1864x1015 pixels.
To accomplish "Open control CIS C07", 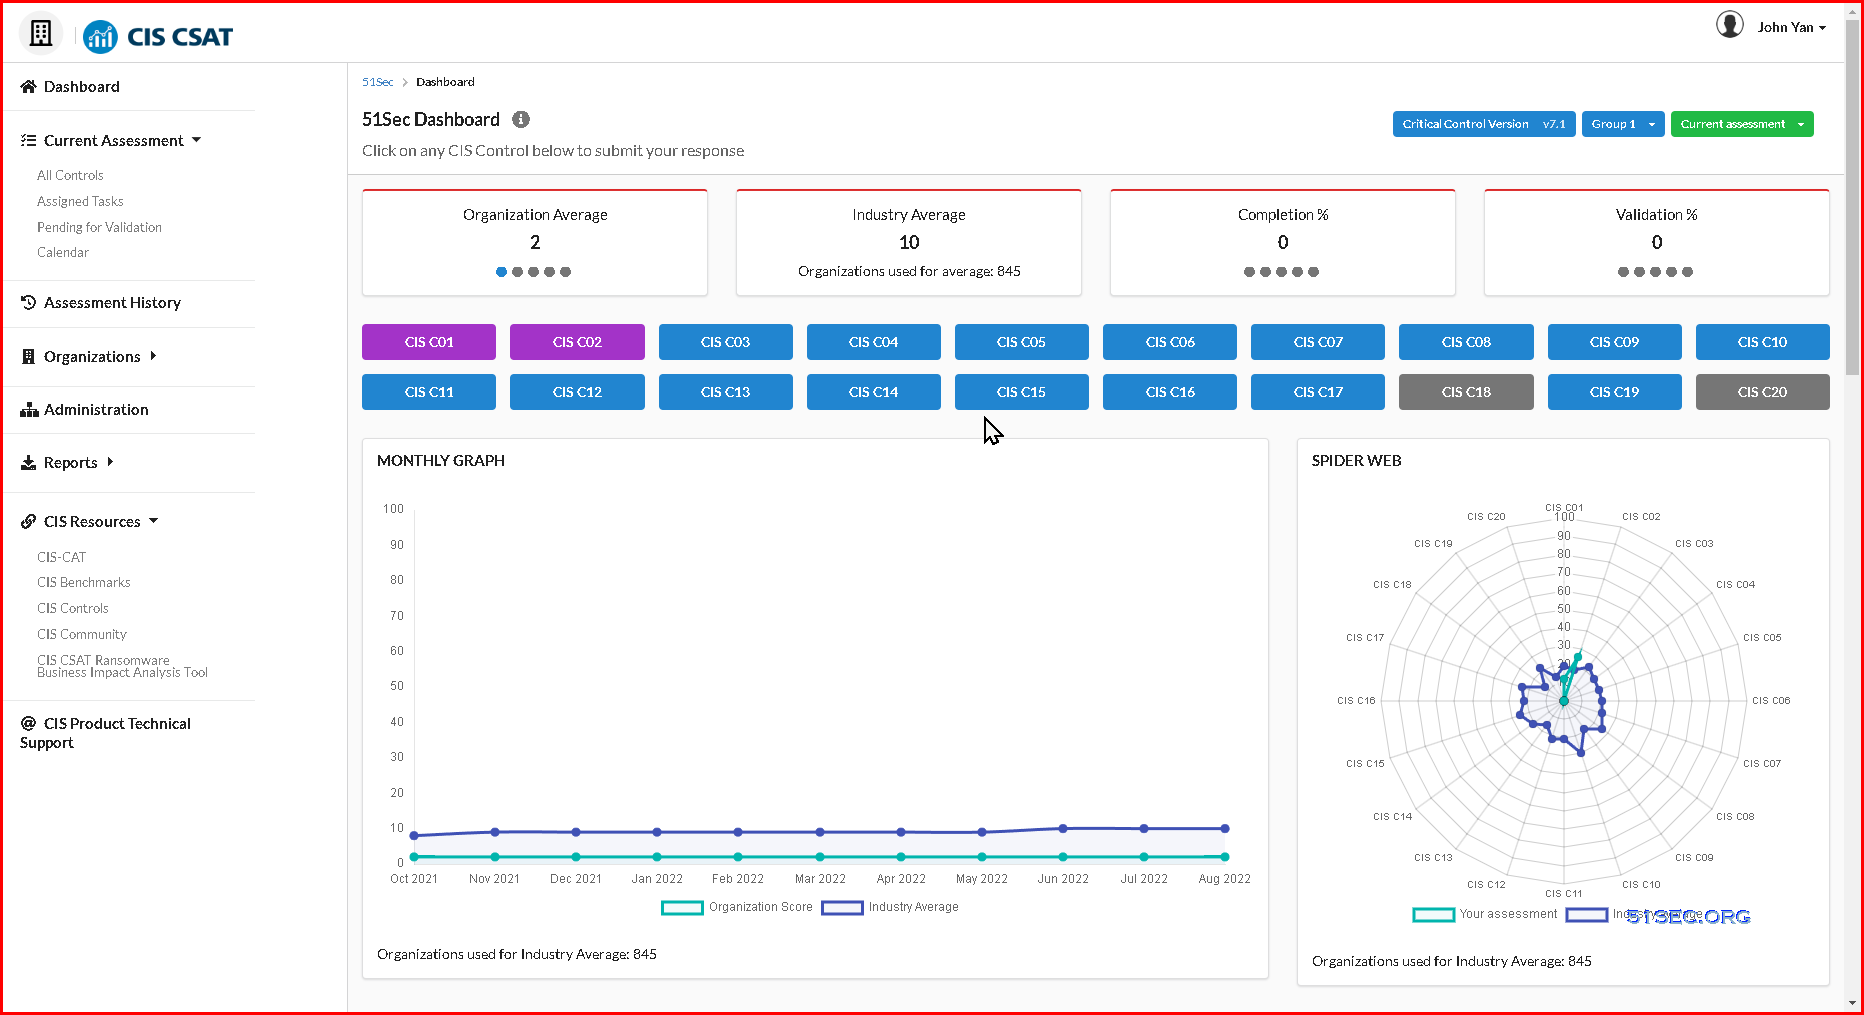I will coord(1318,342).
